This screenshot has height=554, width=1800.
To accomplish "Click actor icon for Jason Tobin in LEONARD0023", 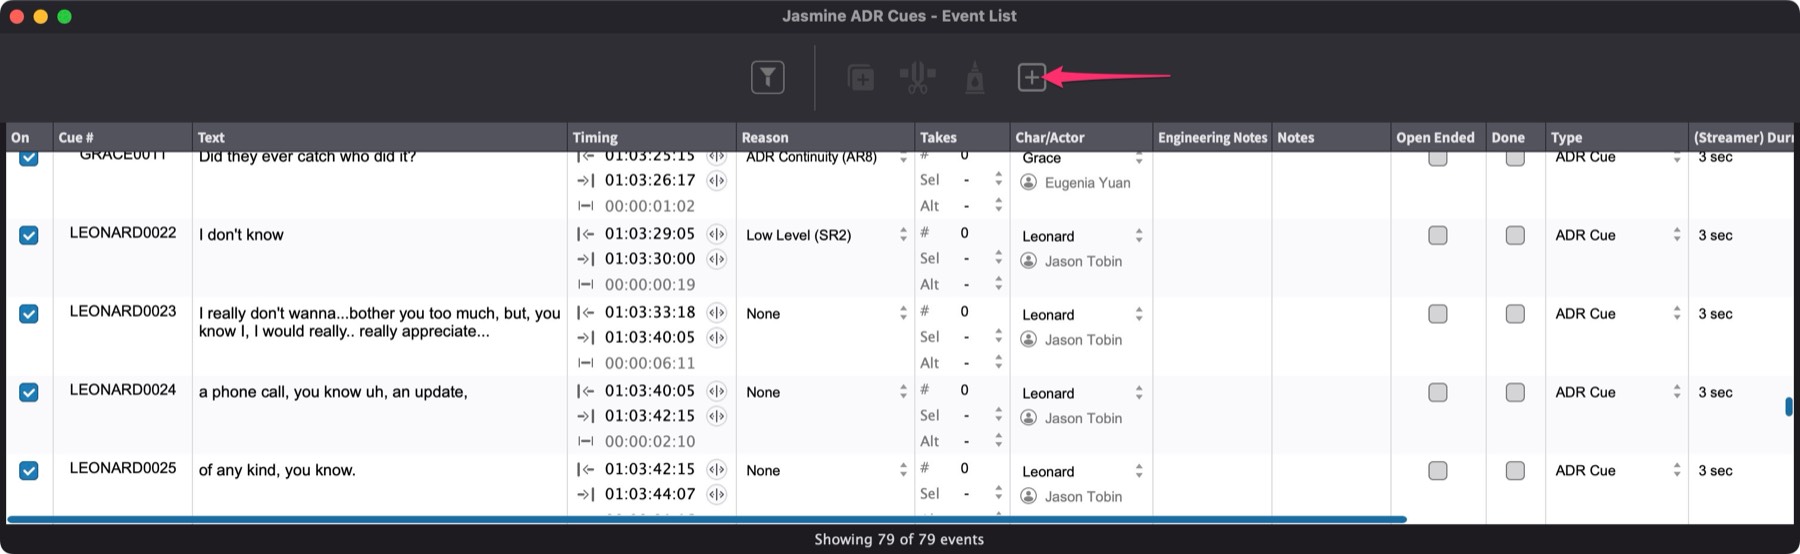I will [x=1028, y=340].
